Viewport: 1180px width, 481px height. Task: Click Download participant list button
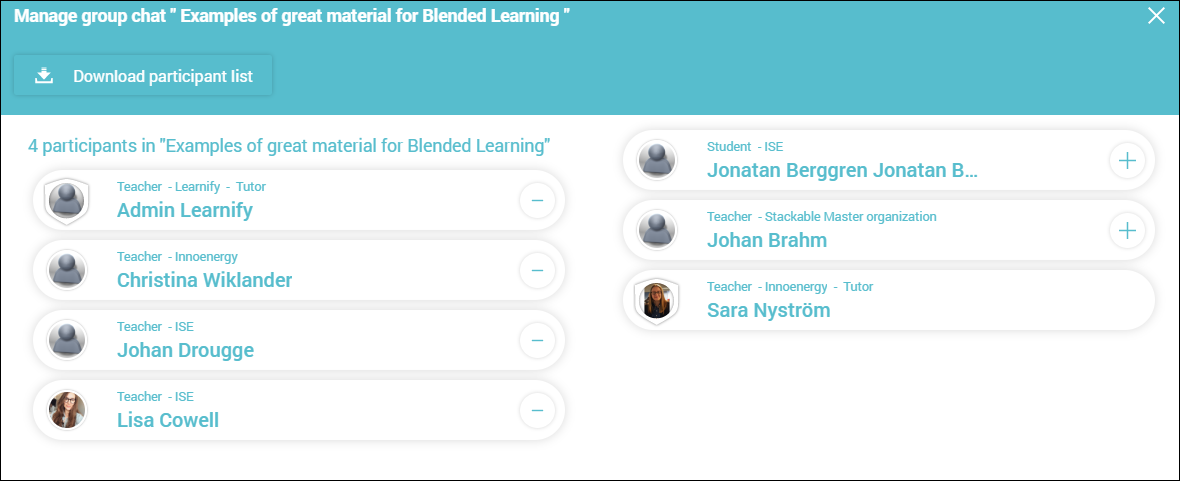[143, 75]
